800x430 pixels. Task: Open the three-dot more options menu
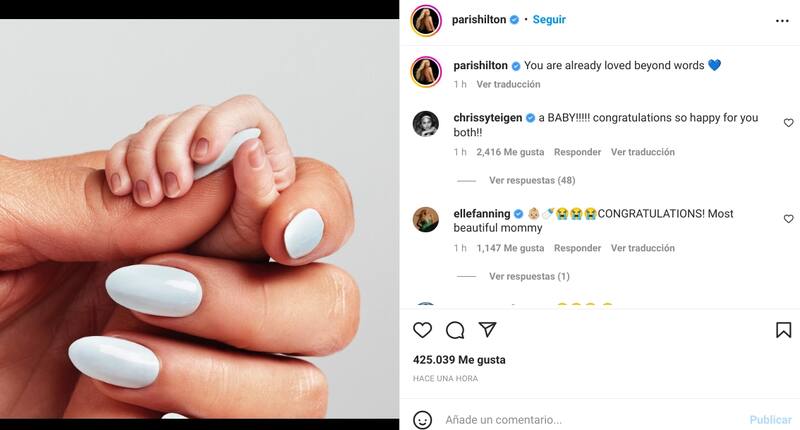(782, 21)
